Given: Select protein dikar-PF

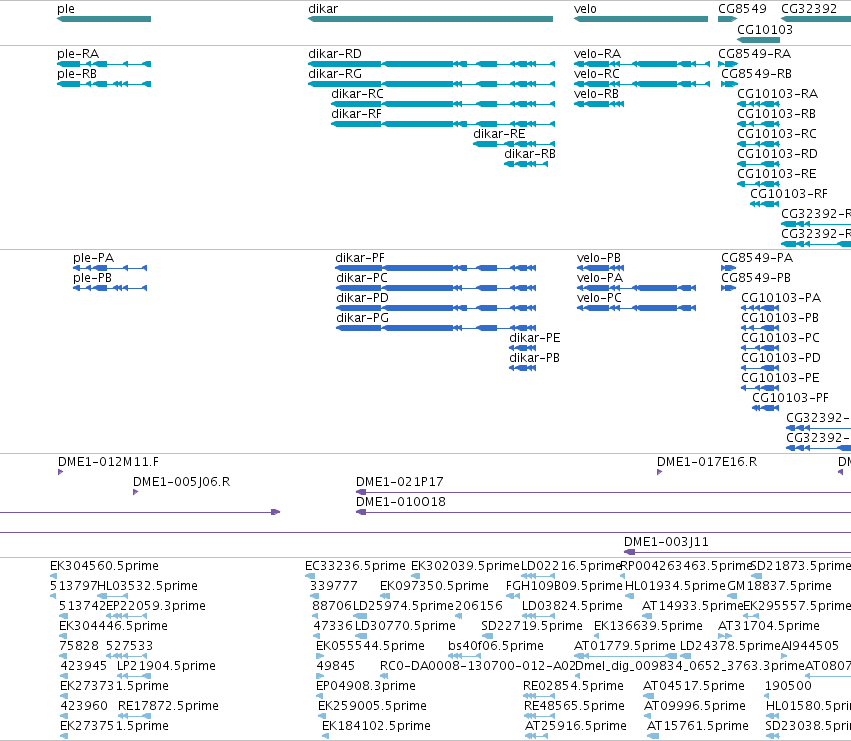Looking at the screenshot, I should click(x=435, y=268).
